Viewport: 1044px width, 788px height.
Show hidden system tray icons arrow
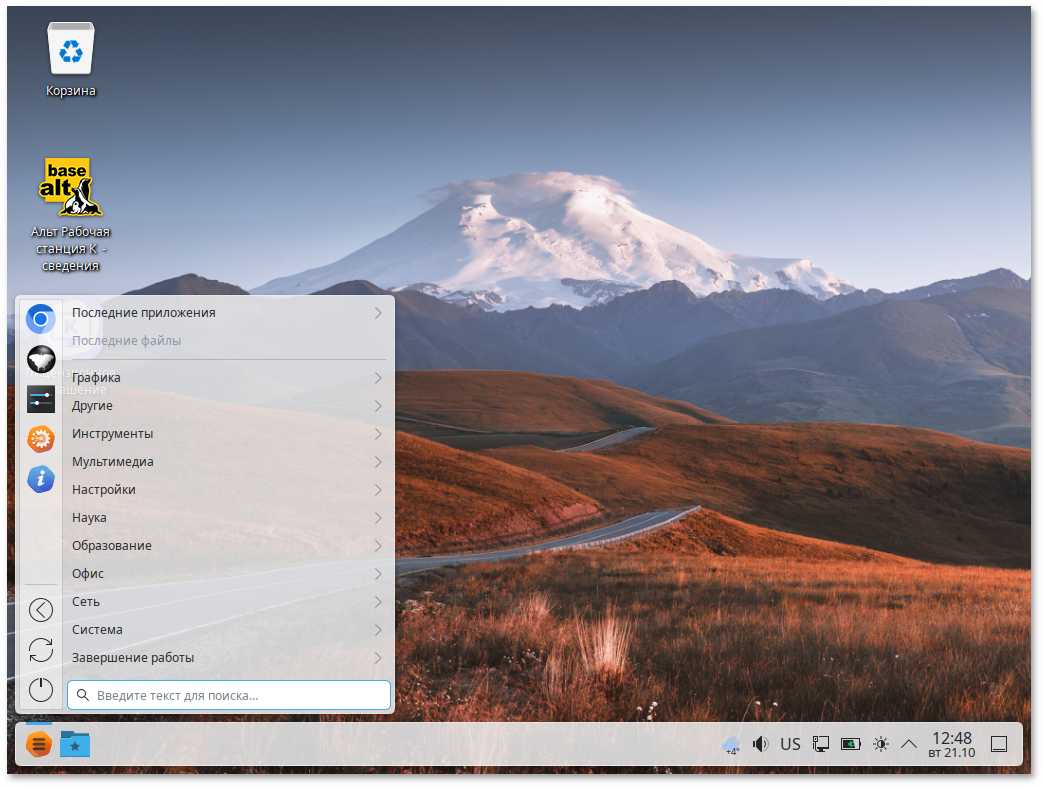[x=909, y=744]
